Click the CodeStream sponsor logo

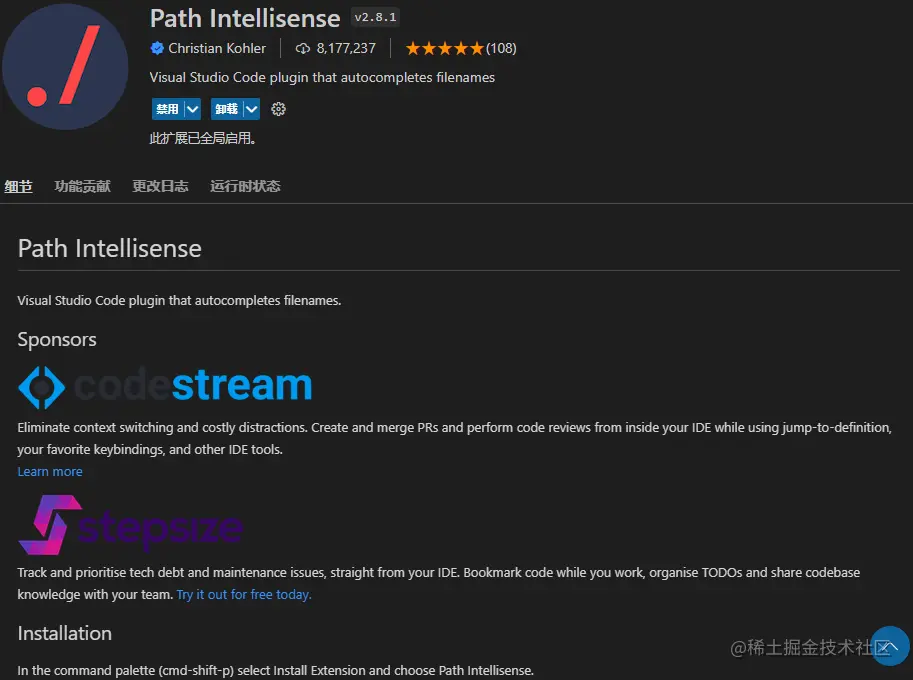coord(165,387)
